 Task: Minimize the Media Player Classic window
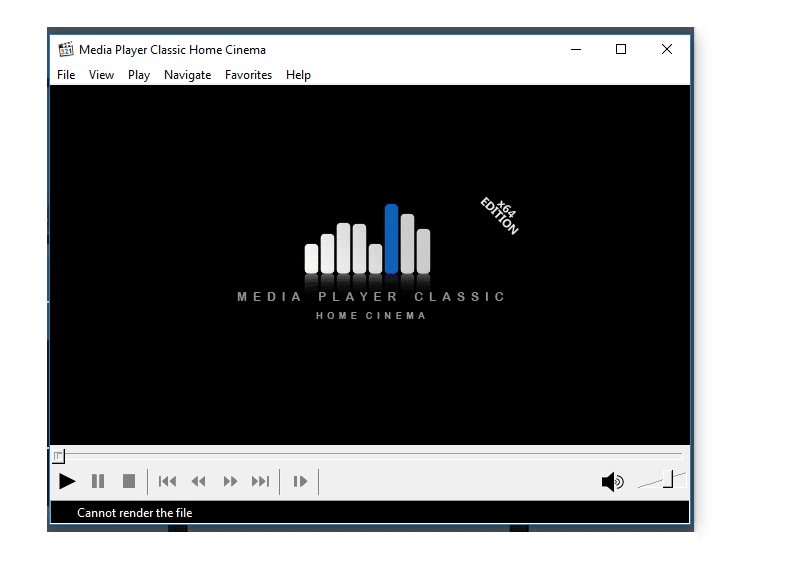[576, 49]
